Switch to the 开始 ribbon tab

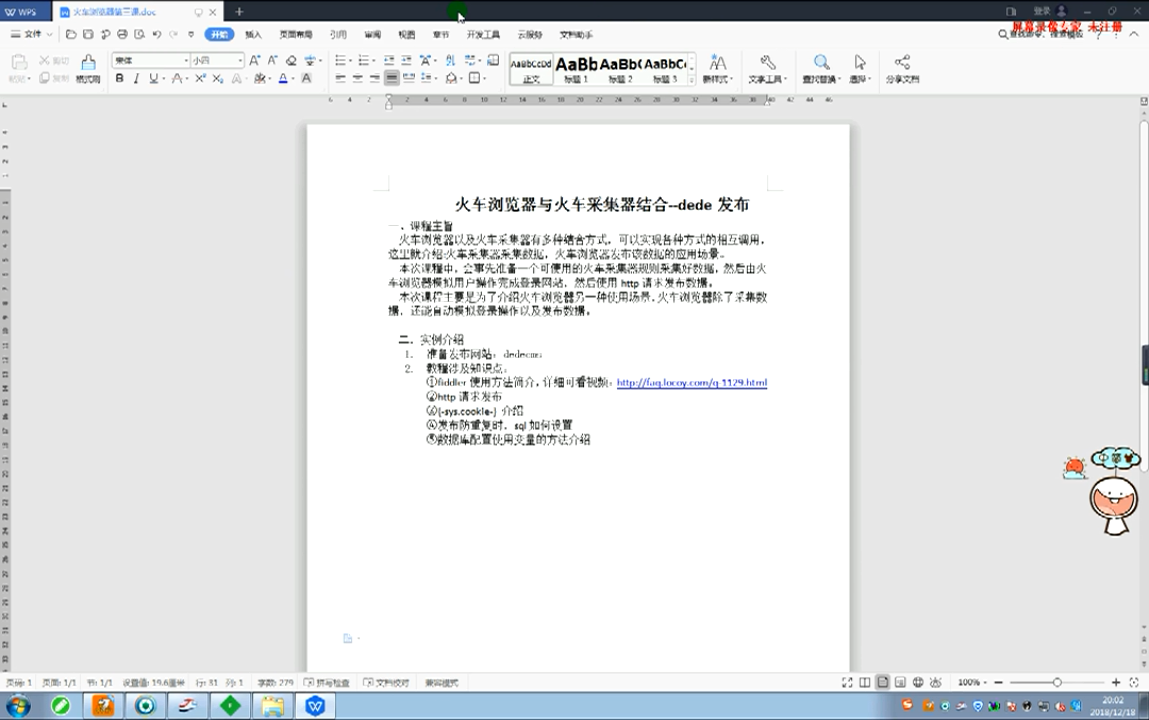[x=219, y=34]
